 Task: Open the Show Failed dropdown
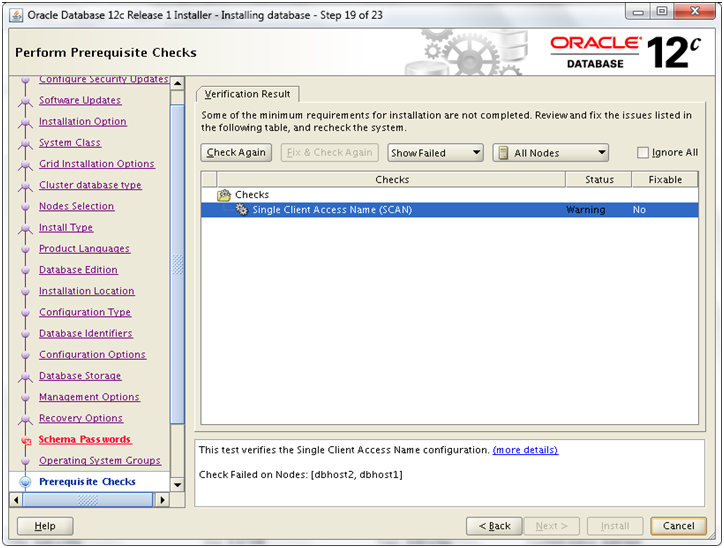[x=435, y=153]
